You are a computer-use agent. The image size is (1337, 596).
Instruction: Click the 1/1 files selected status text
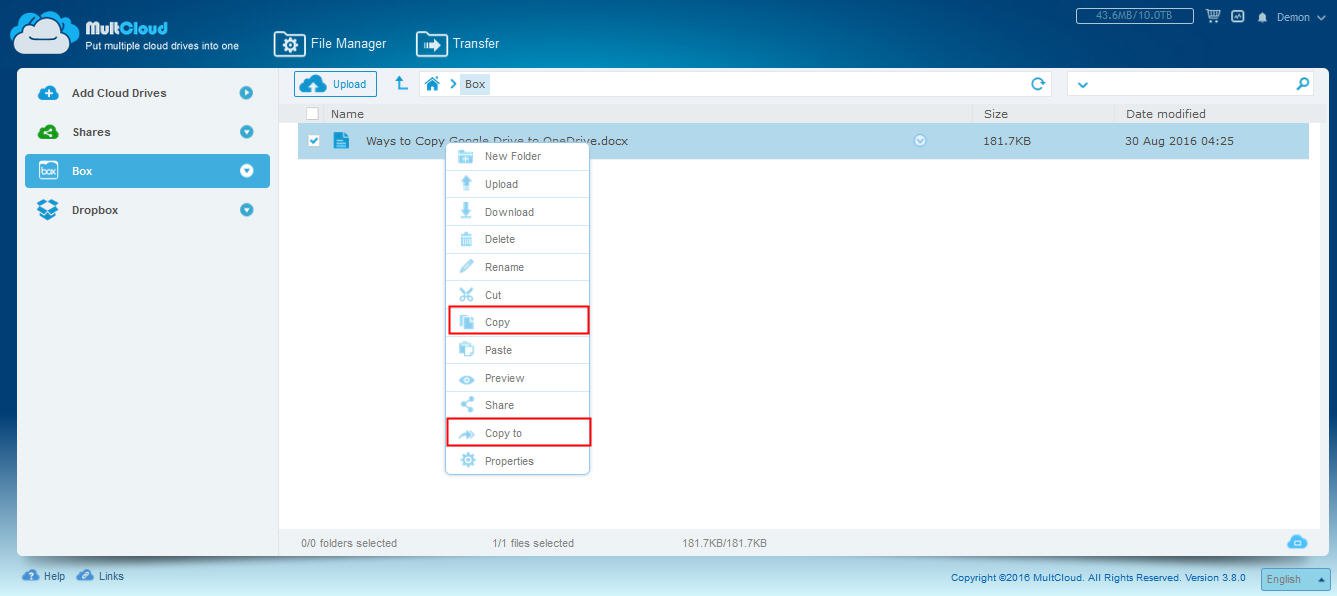533,543
